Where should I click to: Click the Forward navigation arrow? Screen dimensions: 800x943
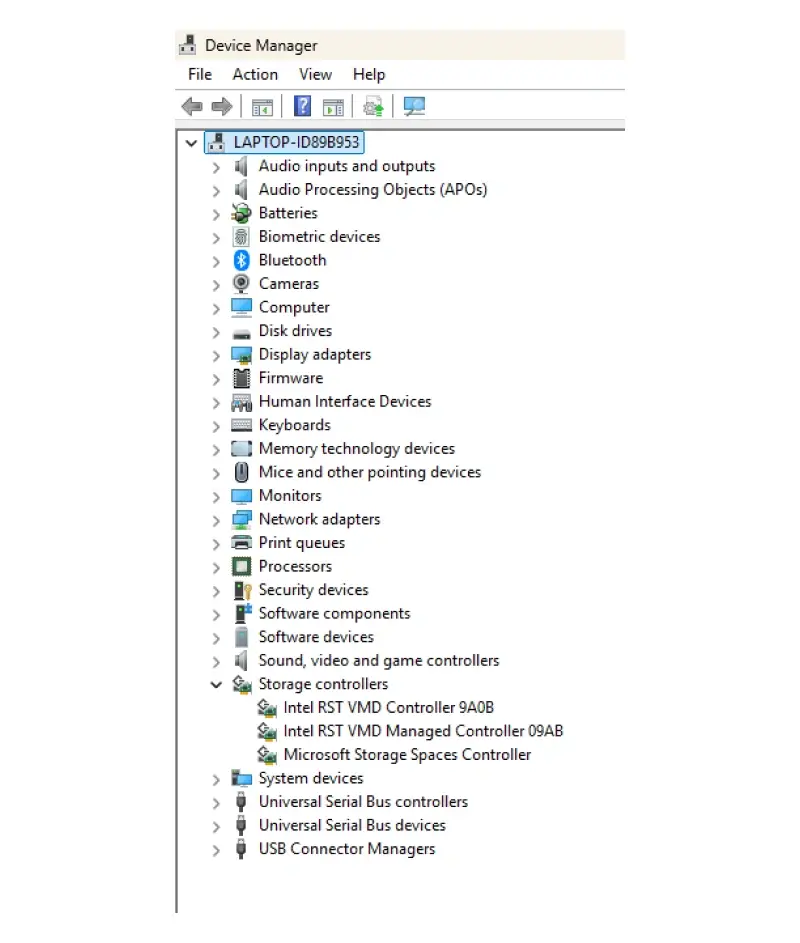pos(222,106)
